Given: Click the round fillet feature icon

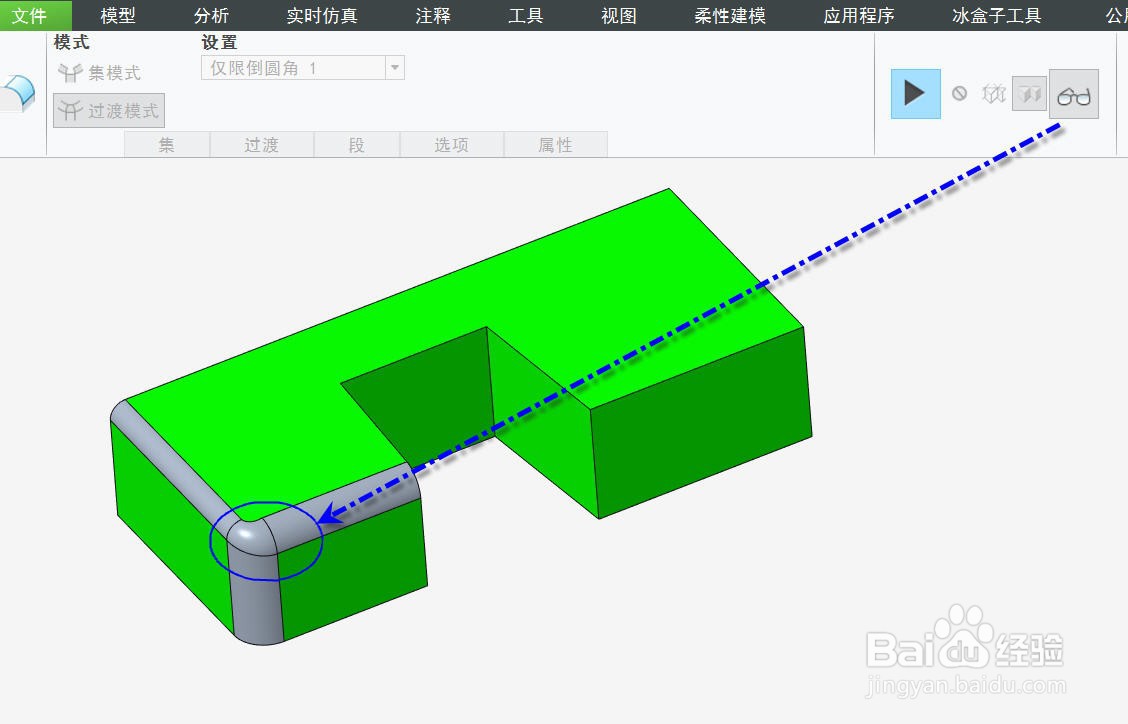Looking at the screenshot, I should point(19,94).
